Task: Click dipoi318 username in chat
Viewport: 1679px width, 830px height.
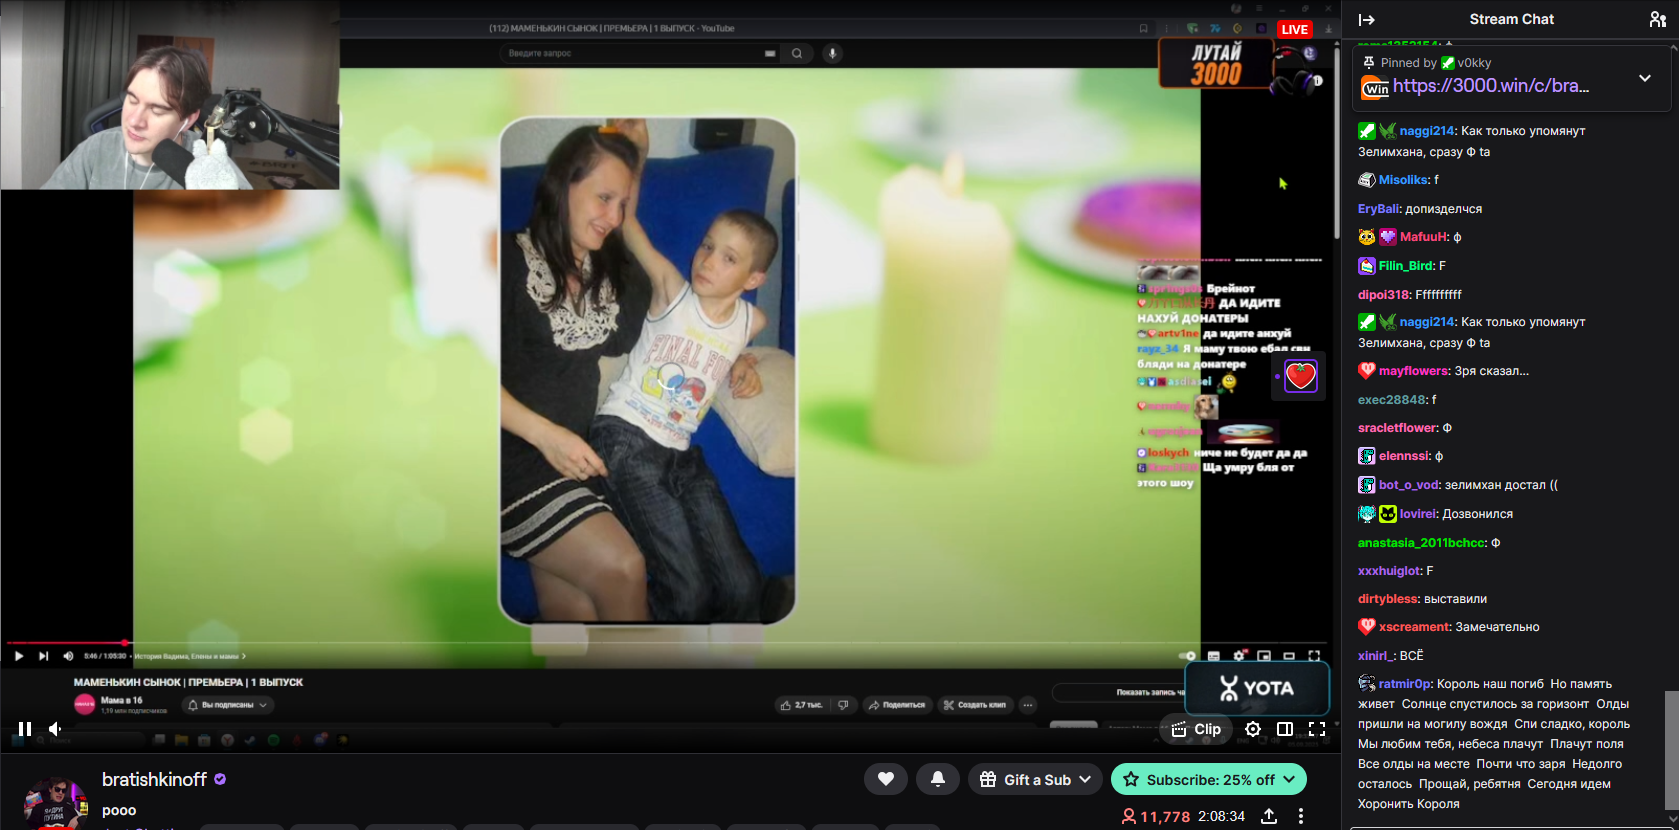Action: click(1383, 295)
